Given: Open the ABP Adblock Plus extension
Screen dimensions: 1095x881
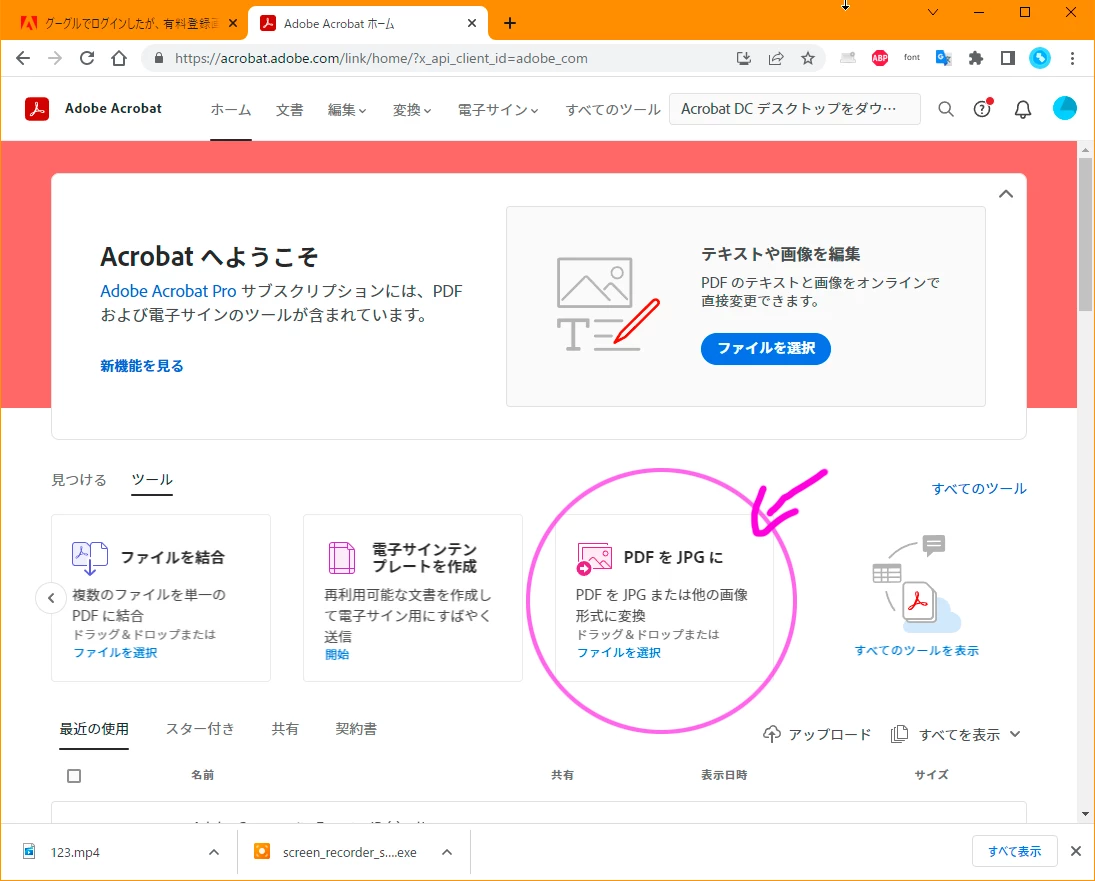Looking at the screenshot, I should pos(880,58).
